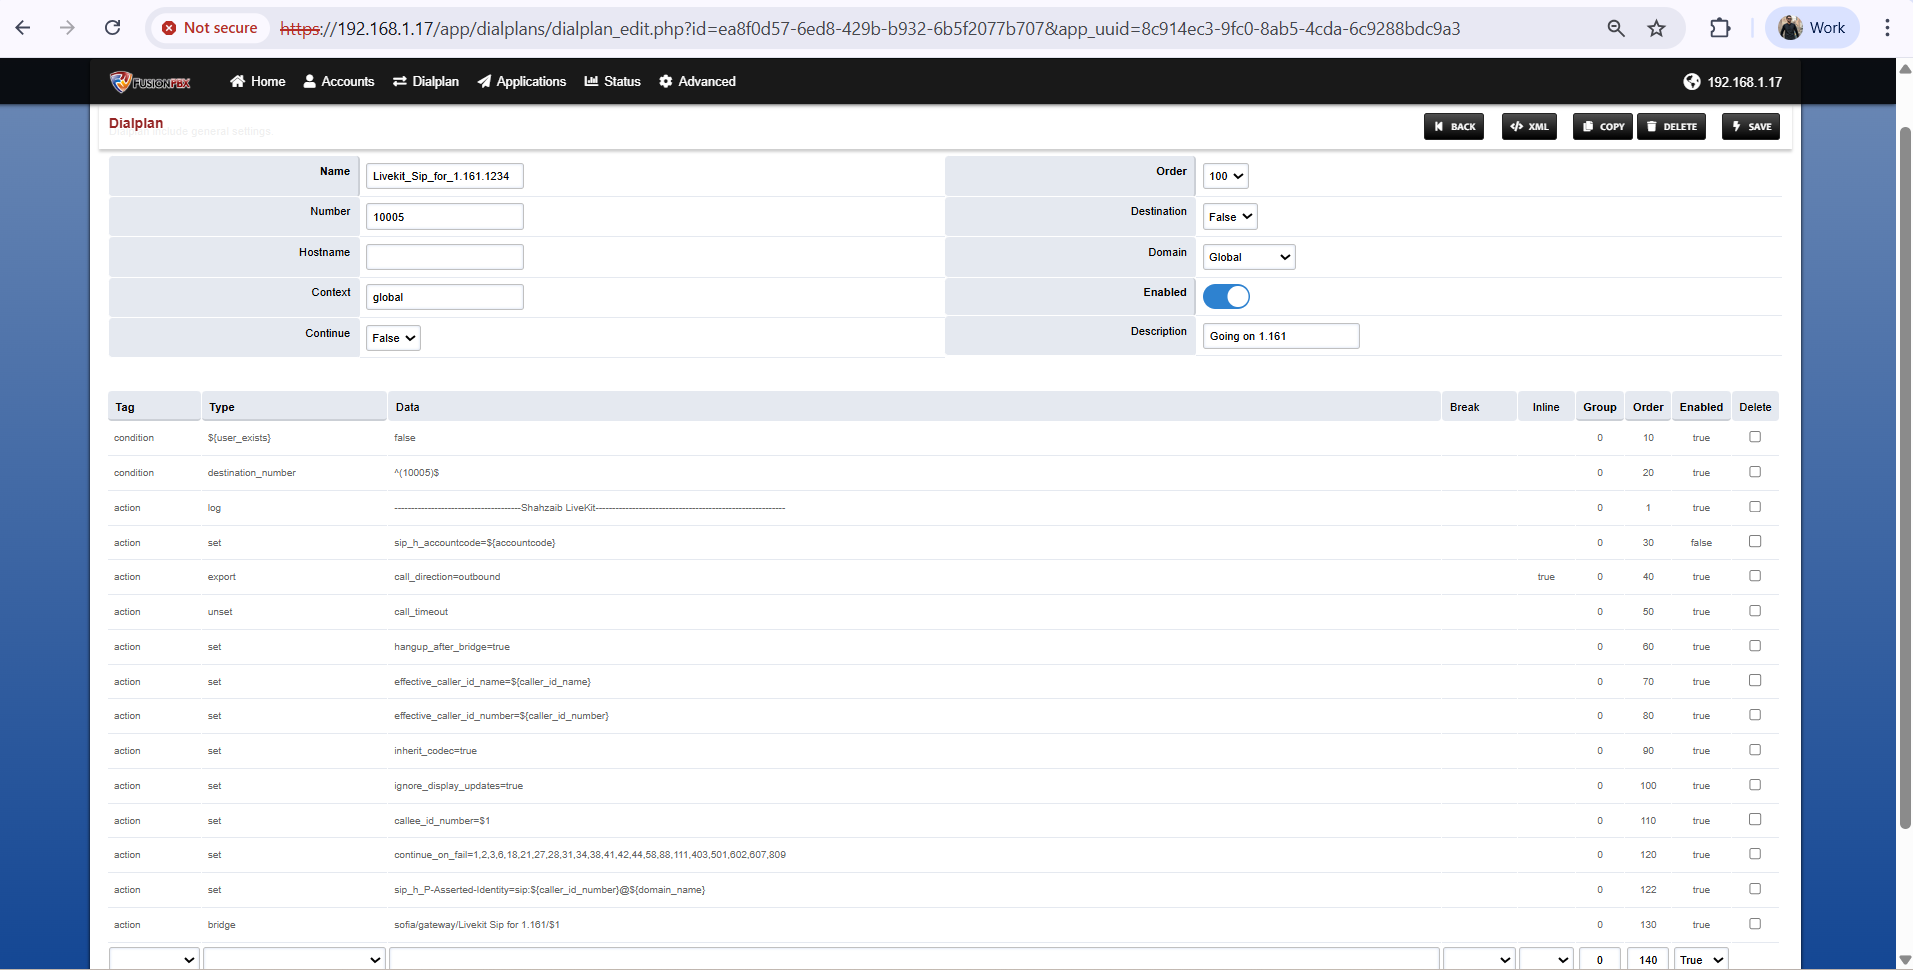This screenshot has height=970, width=1913.
Task: Expand the Domain dropdown set to Global
Action: click(x=1249, y=257)
